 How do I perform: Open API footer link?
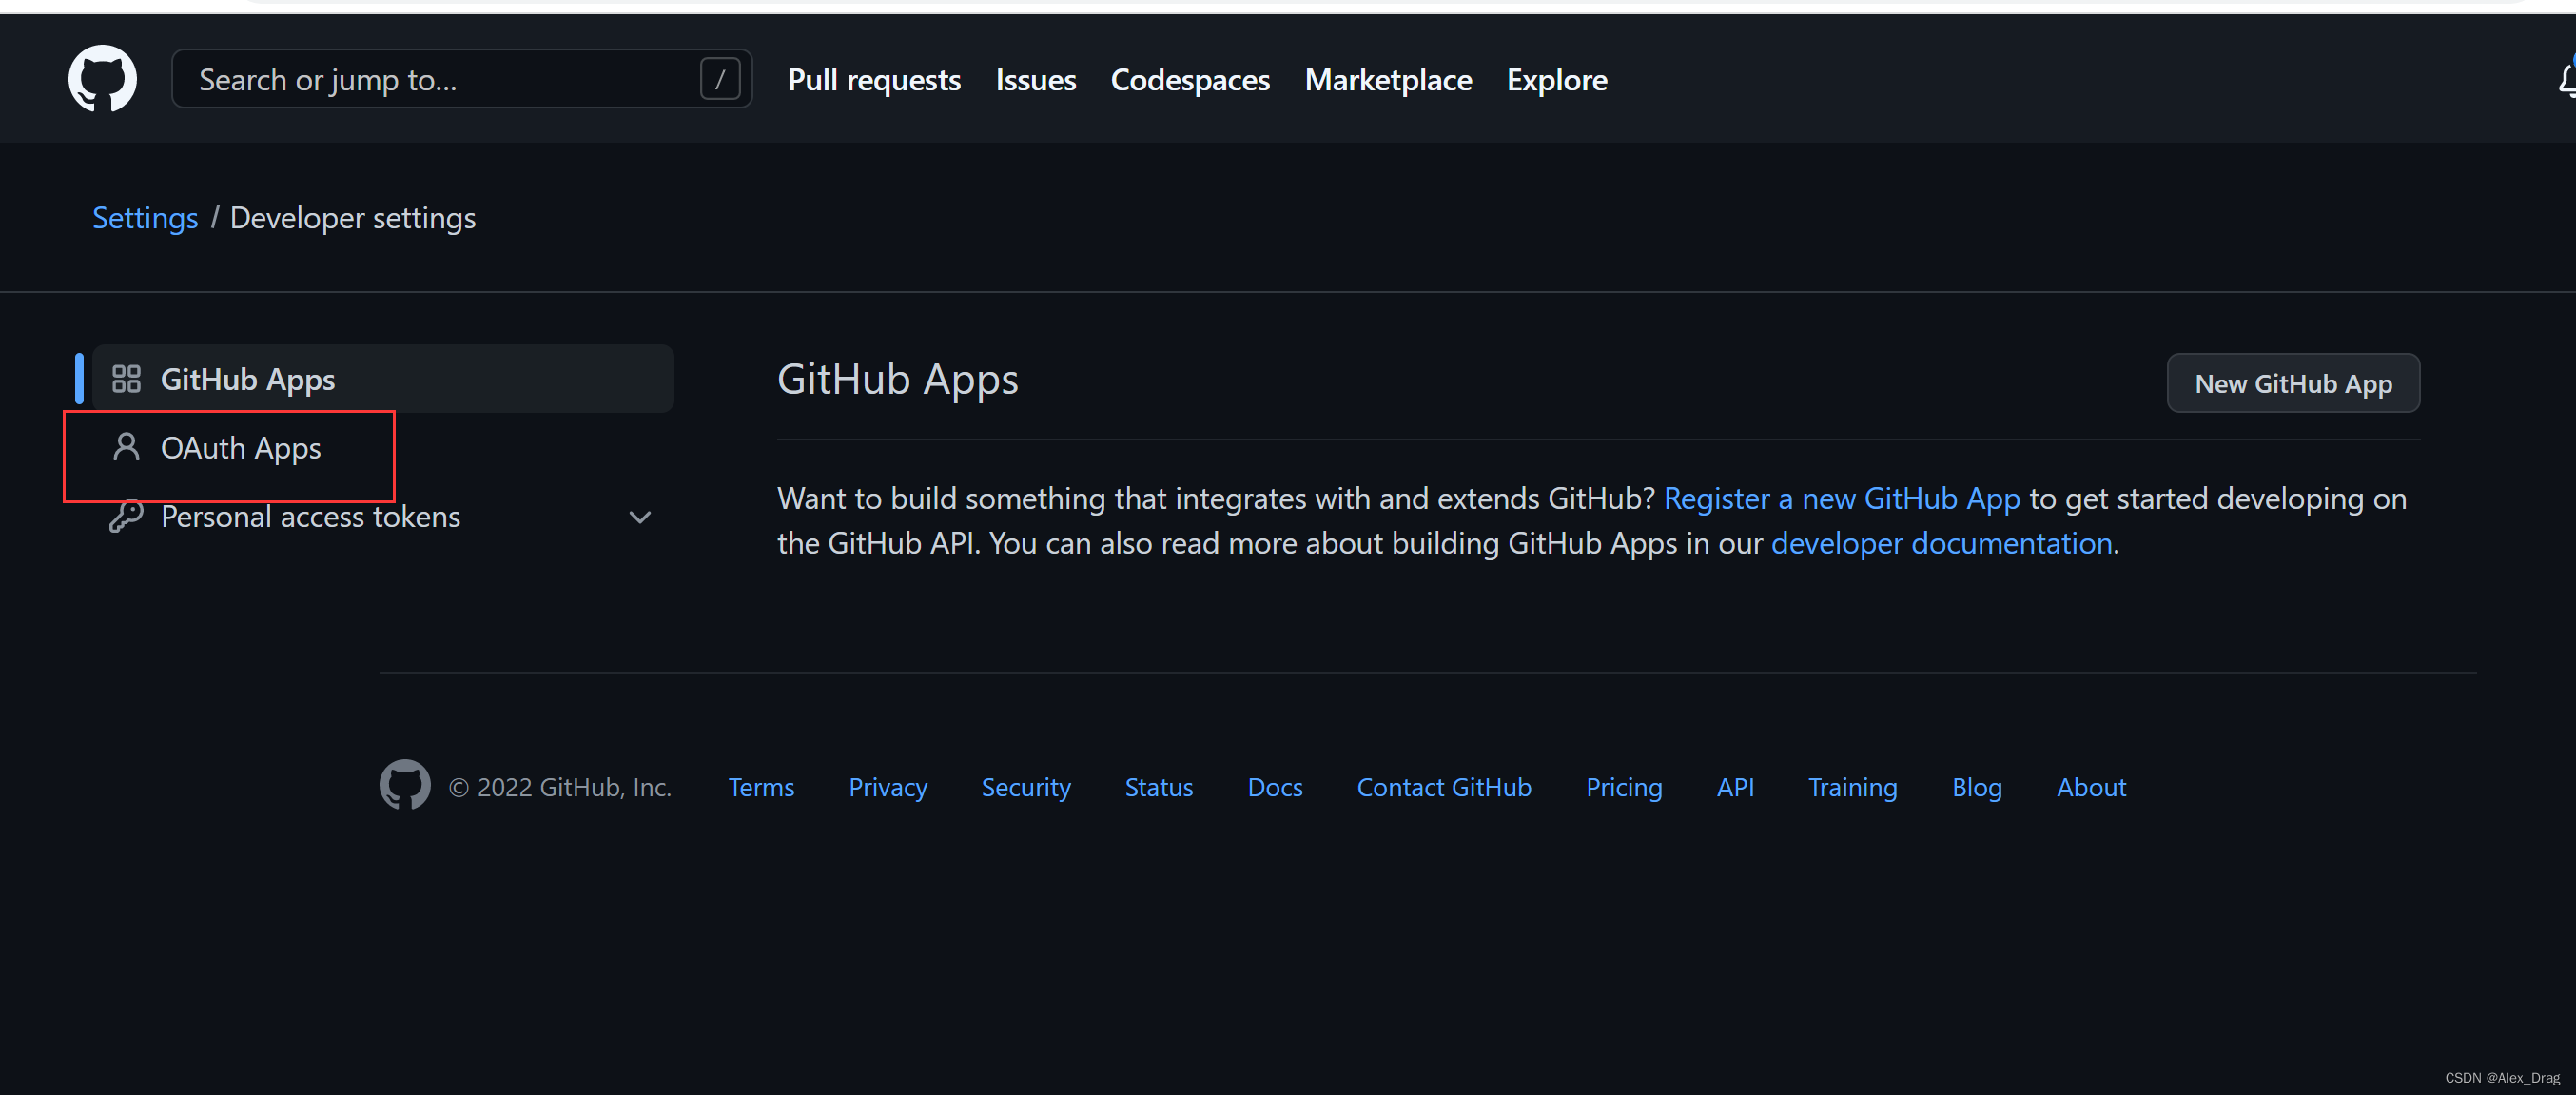[1735, 787]
